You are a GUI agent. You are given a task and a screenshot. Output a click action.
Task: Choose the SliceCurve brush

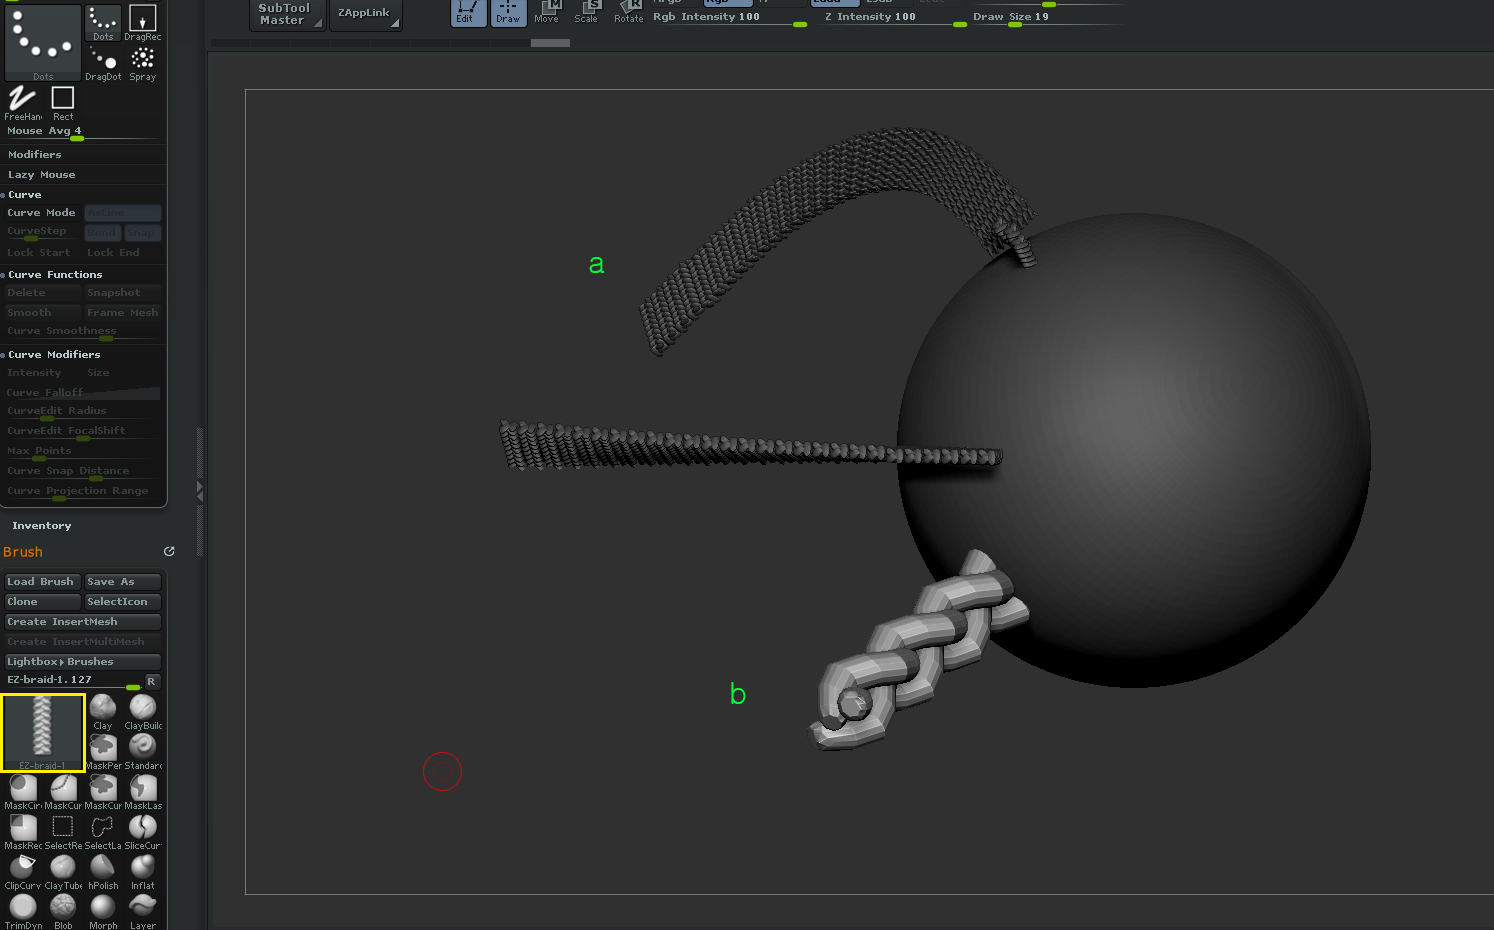(x=142, y=828)
